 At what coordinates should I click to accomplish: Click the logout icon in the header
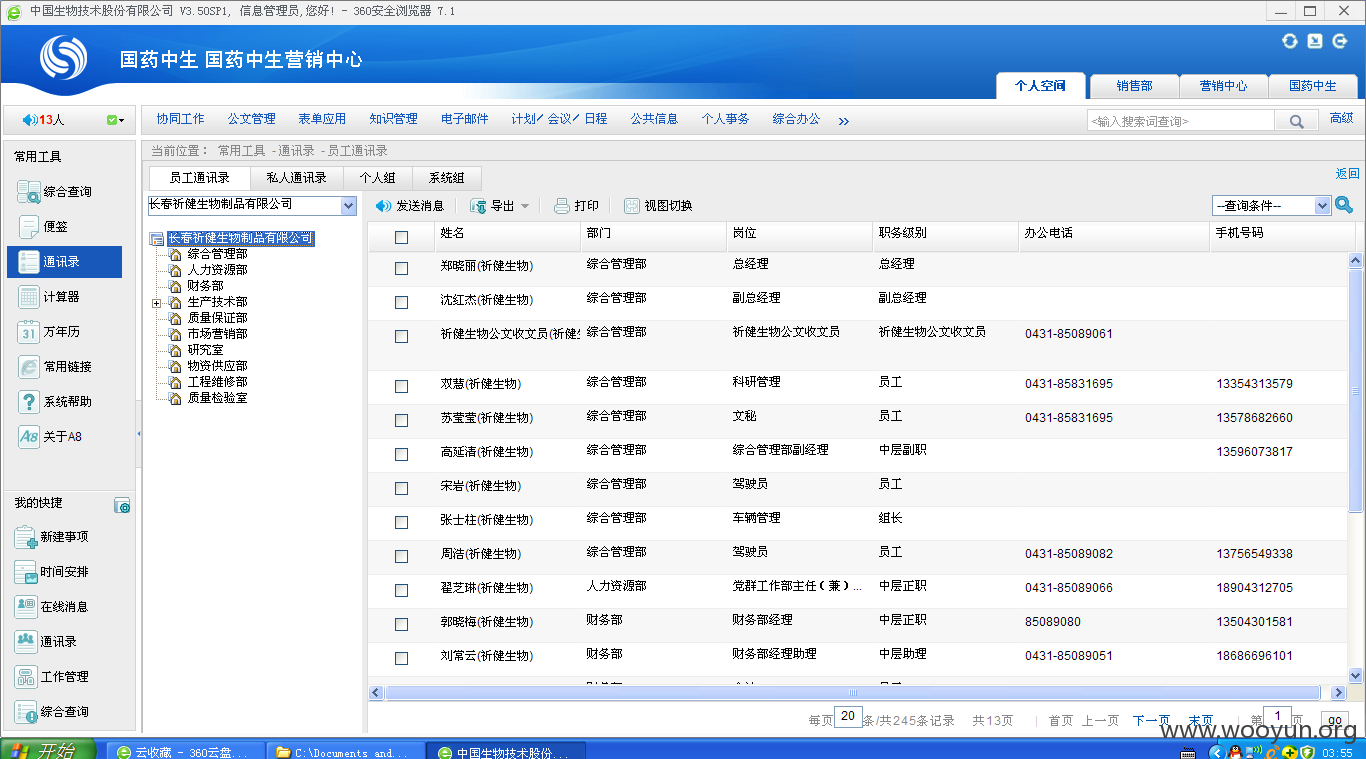point(1340,41)
